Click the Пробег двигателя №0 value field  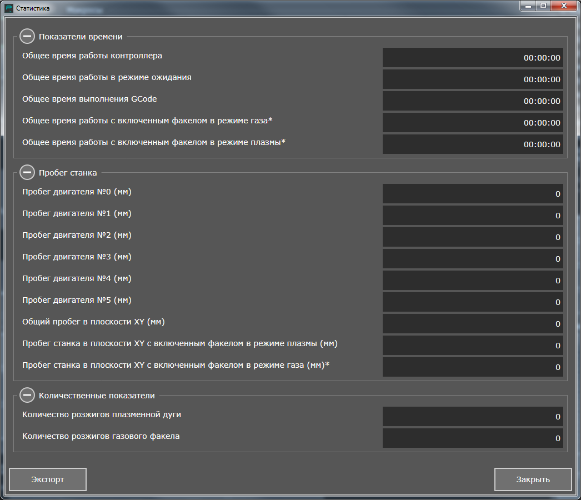473,193
